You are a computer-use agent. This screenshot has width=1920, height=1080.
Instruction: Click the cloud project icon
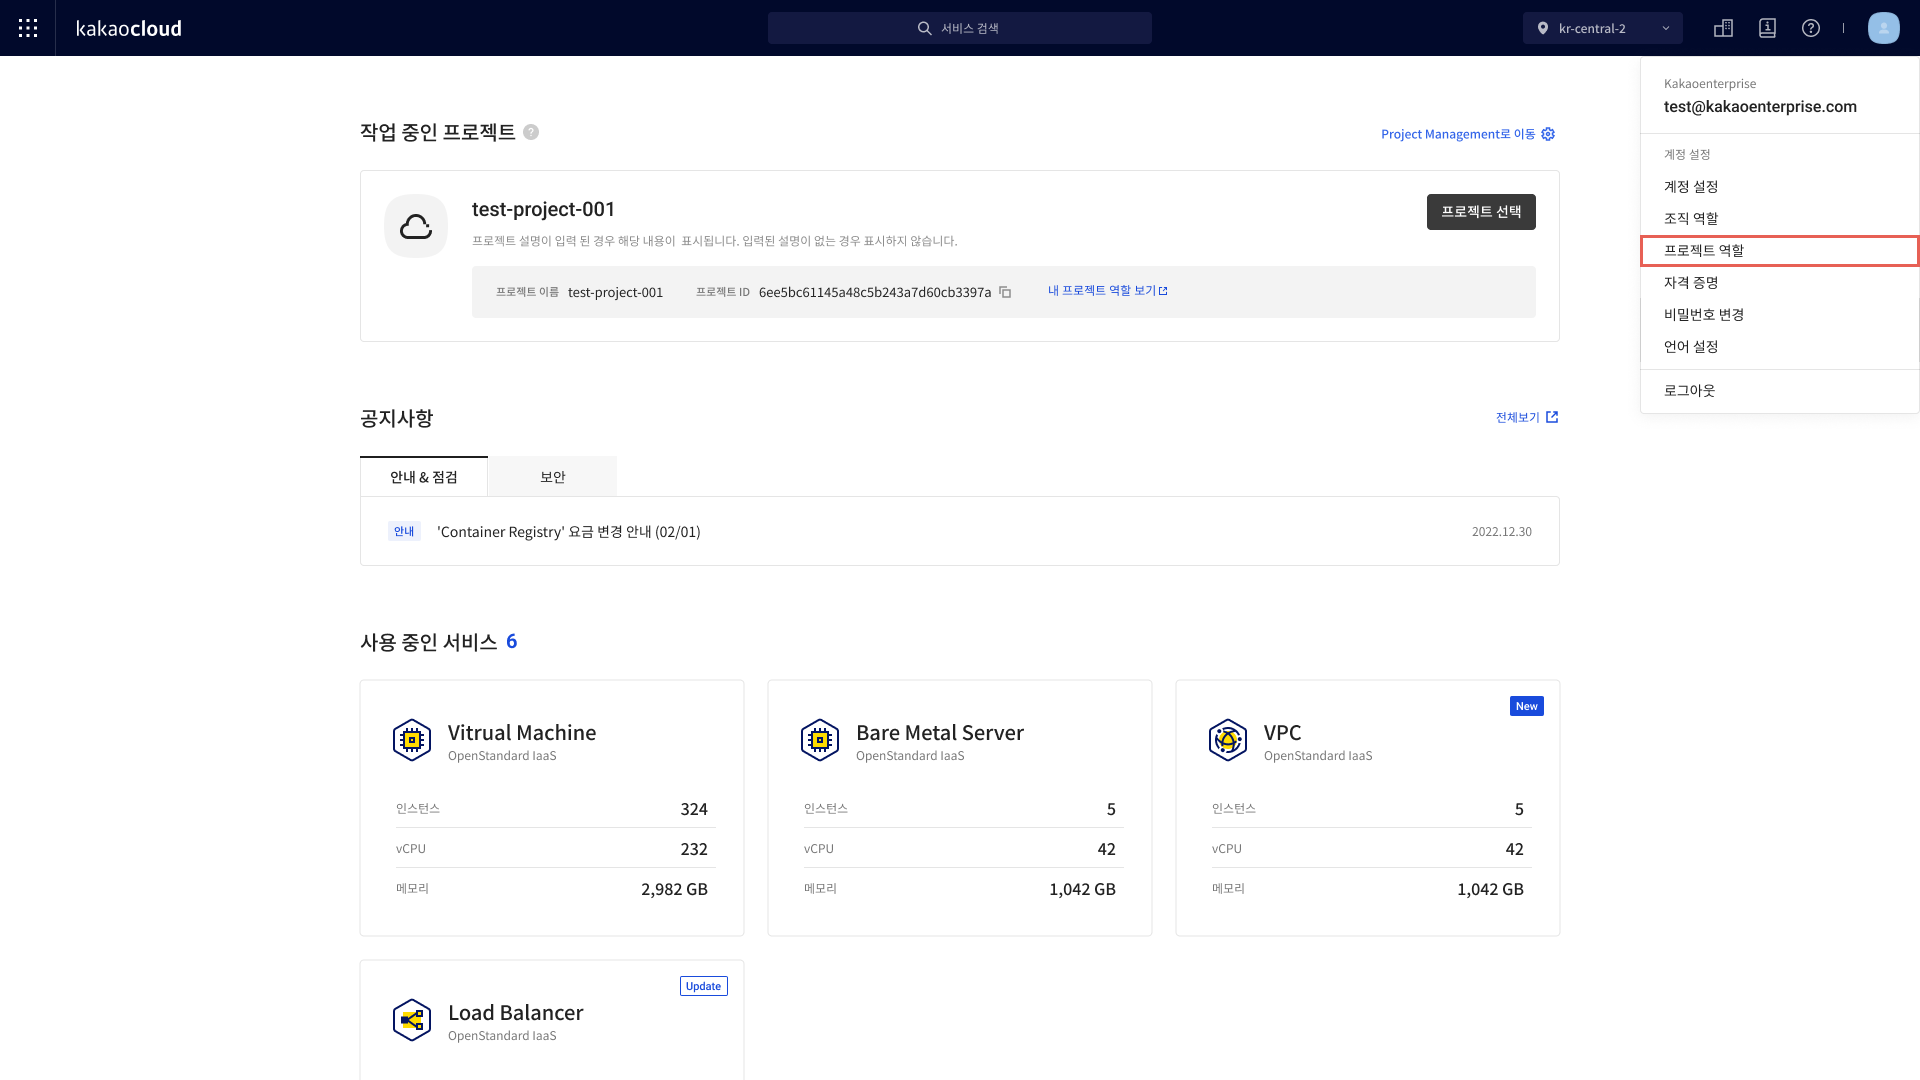point(416,226)
